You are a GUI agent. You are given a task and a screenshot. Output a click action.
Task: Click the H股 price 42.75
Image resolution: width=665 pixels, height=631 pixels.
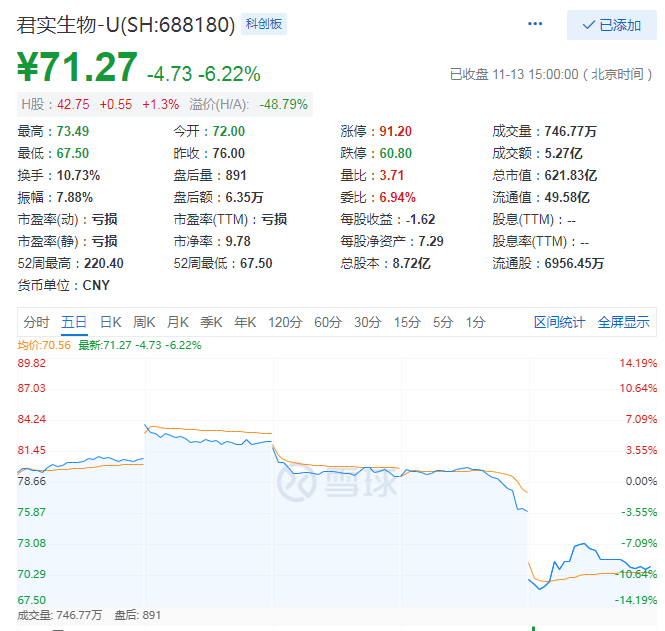pos(73,104)
